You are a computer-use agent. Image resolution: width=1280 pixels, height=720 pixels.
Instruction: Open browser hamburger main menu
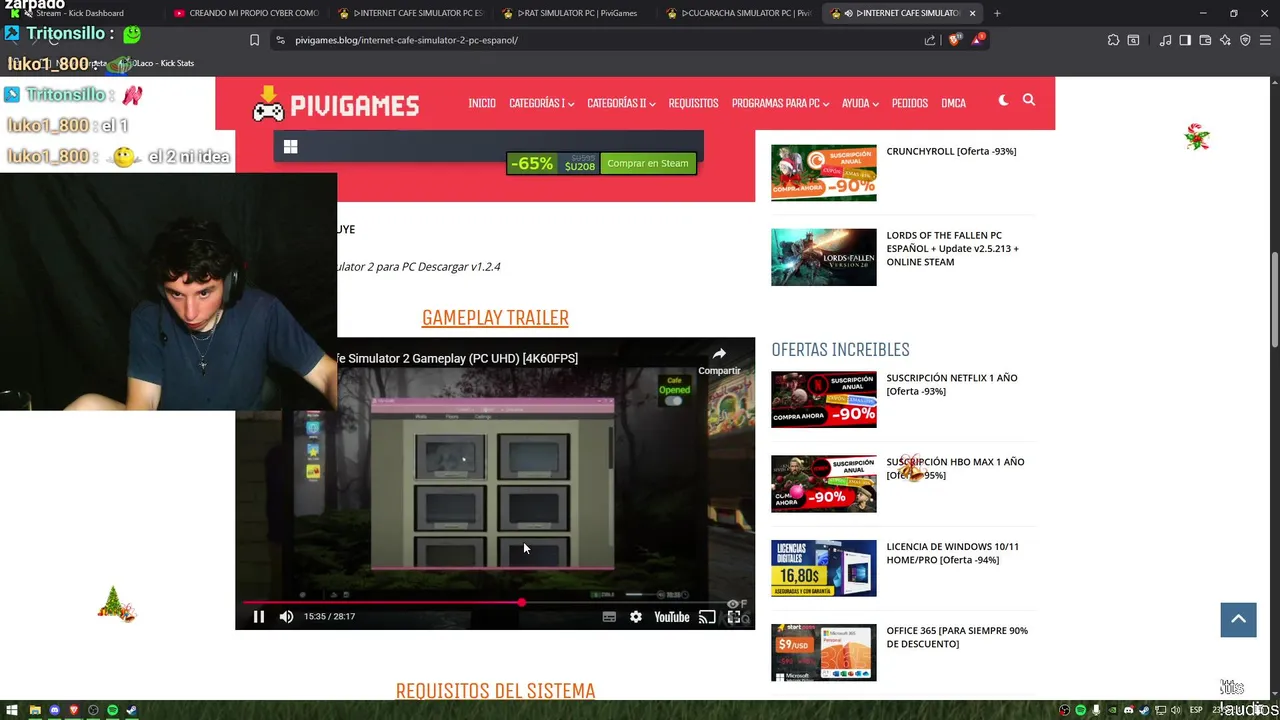(x=1265, y=40)
